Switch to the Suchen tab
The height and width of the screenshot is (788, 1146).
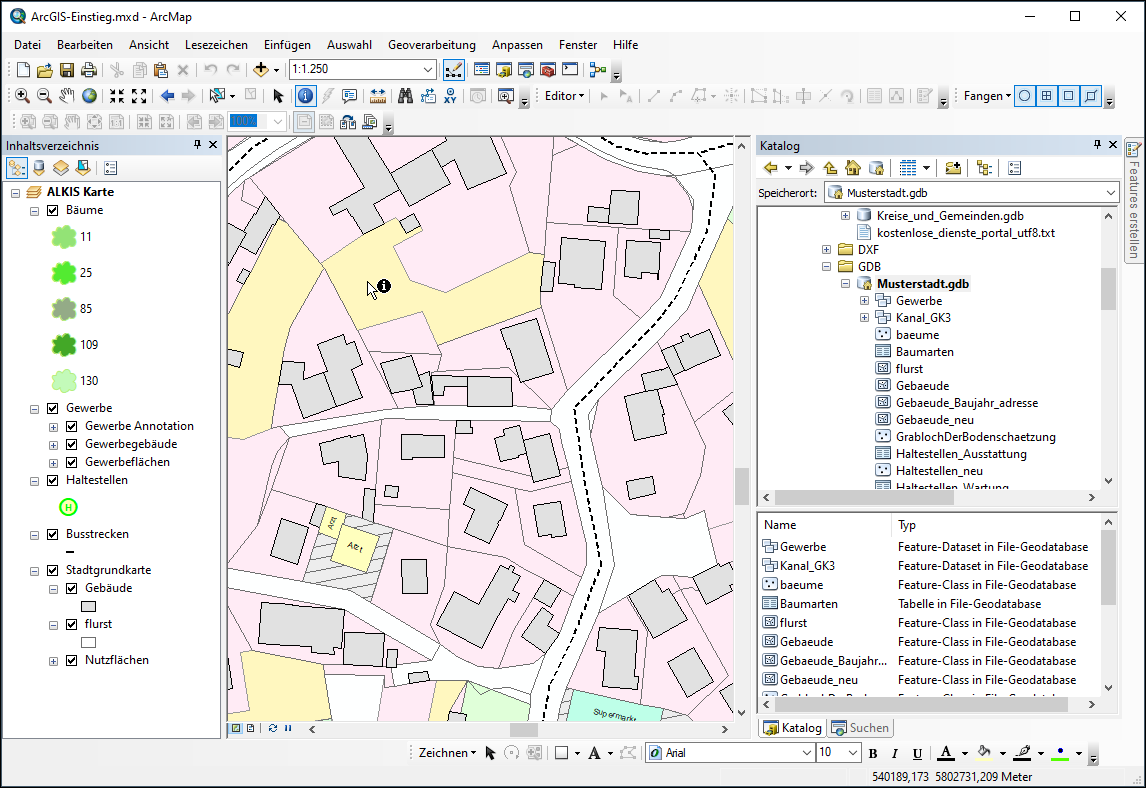point(861,727)
